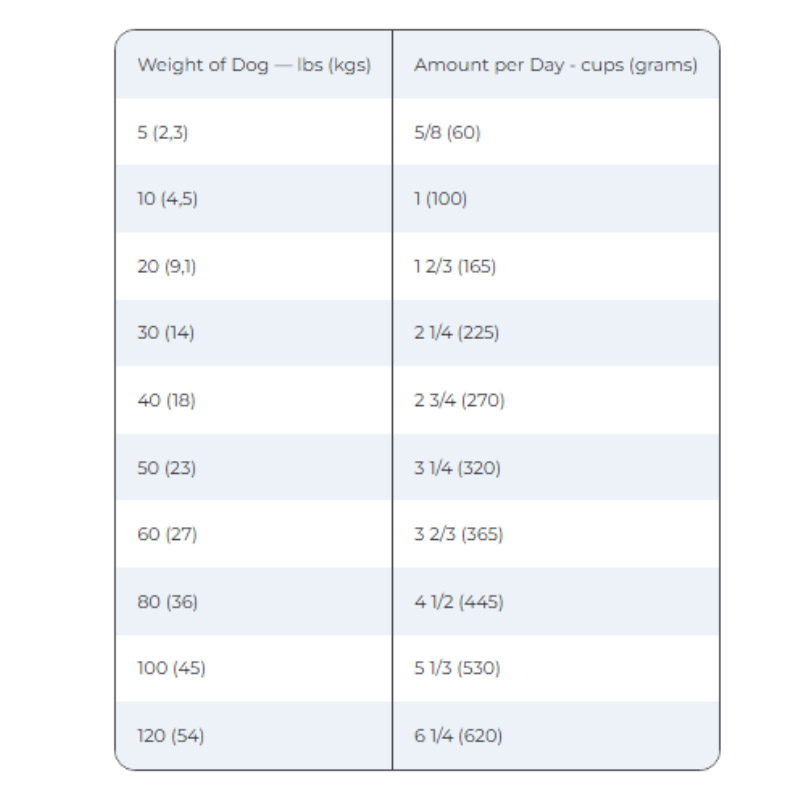Select the '3 1/4 (320)' amount cell
Viewport: 800px width, 800px height.
(x=457, y=468)
